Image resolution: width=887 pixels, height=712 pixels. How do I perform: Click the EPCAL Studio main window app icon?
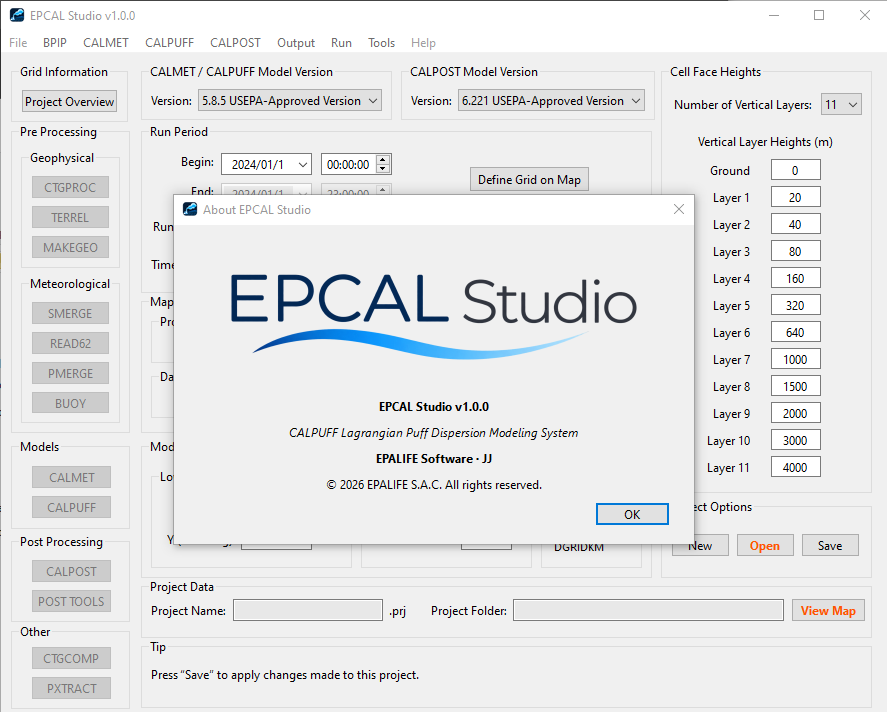(x=17, y=15)
